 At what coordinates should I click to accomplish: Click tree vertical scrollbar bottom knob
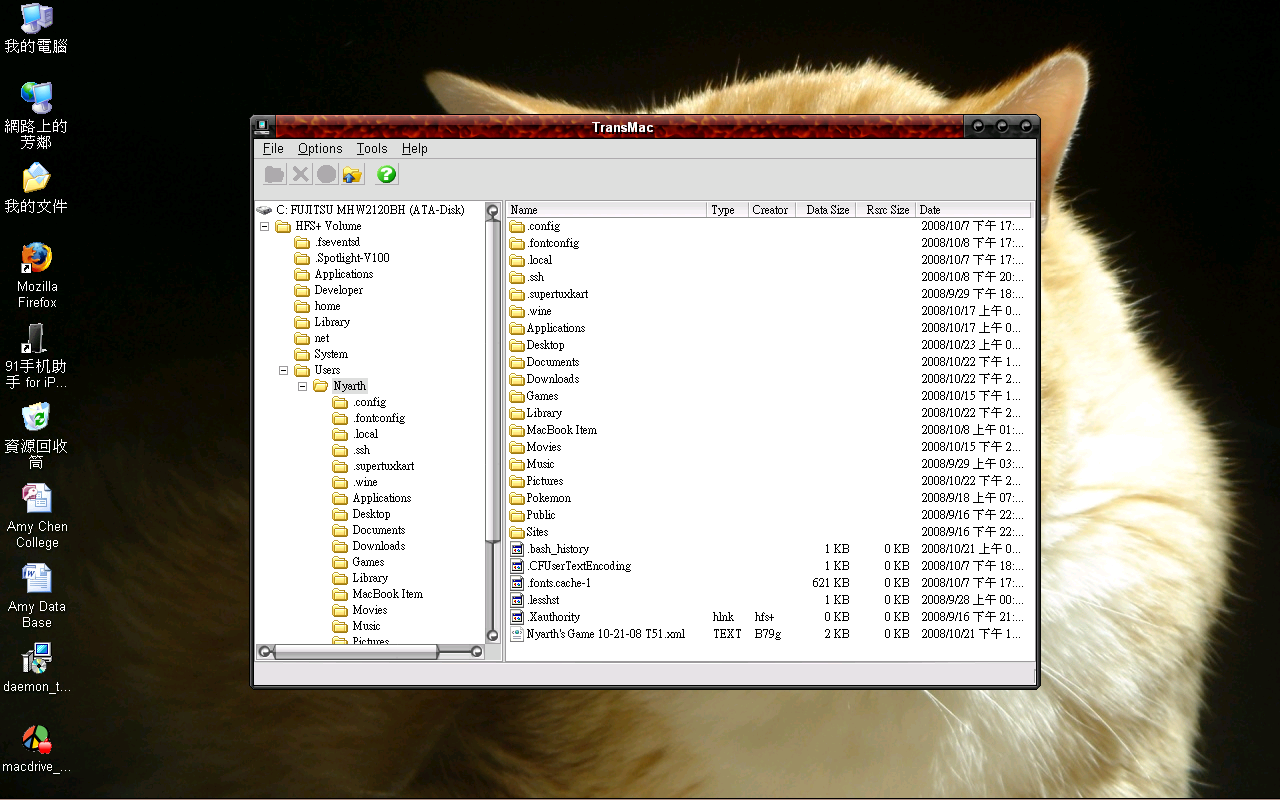(492, 635)
